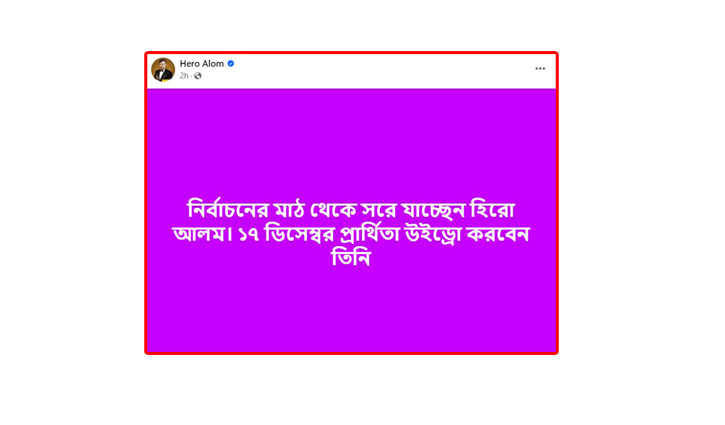Click the word আলম। in the second line
Image resolution: width=725 pixels, height=425 pixels.
tap(203, 234)
